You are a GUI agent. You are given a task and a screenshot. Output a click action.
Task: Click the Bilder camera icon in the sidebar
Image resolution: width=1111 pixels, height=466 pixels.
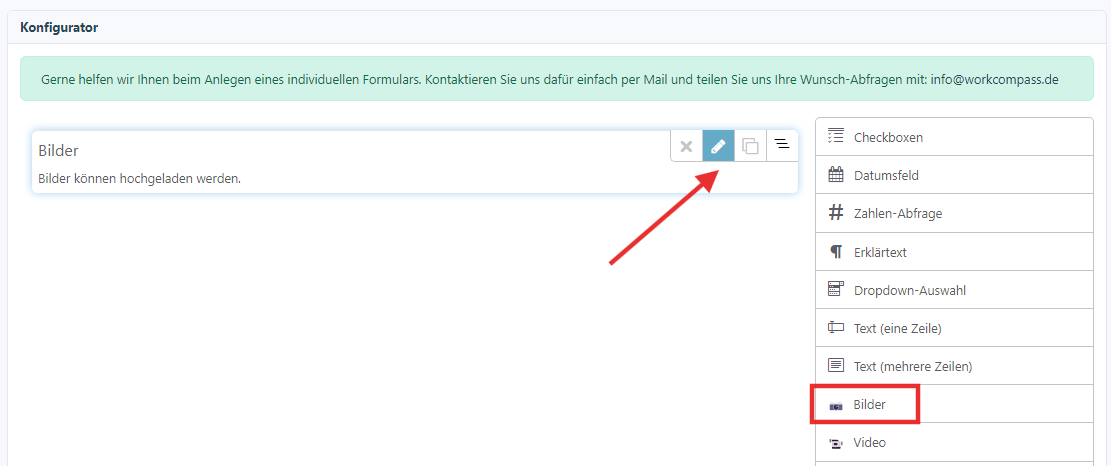point(836,406)
